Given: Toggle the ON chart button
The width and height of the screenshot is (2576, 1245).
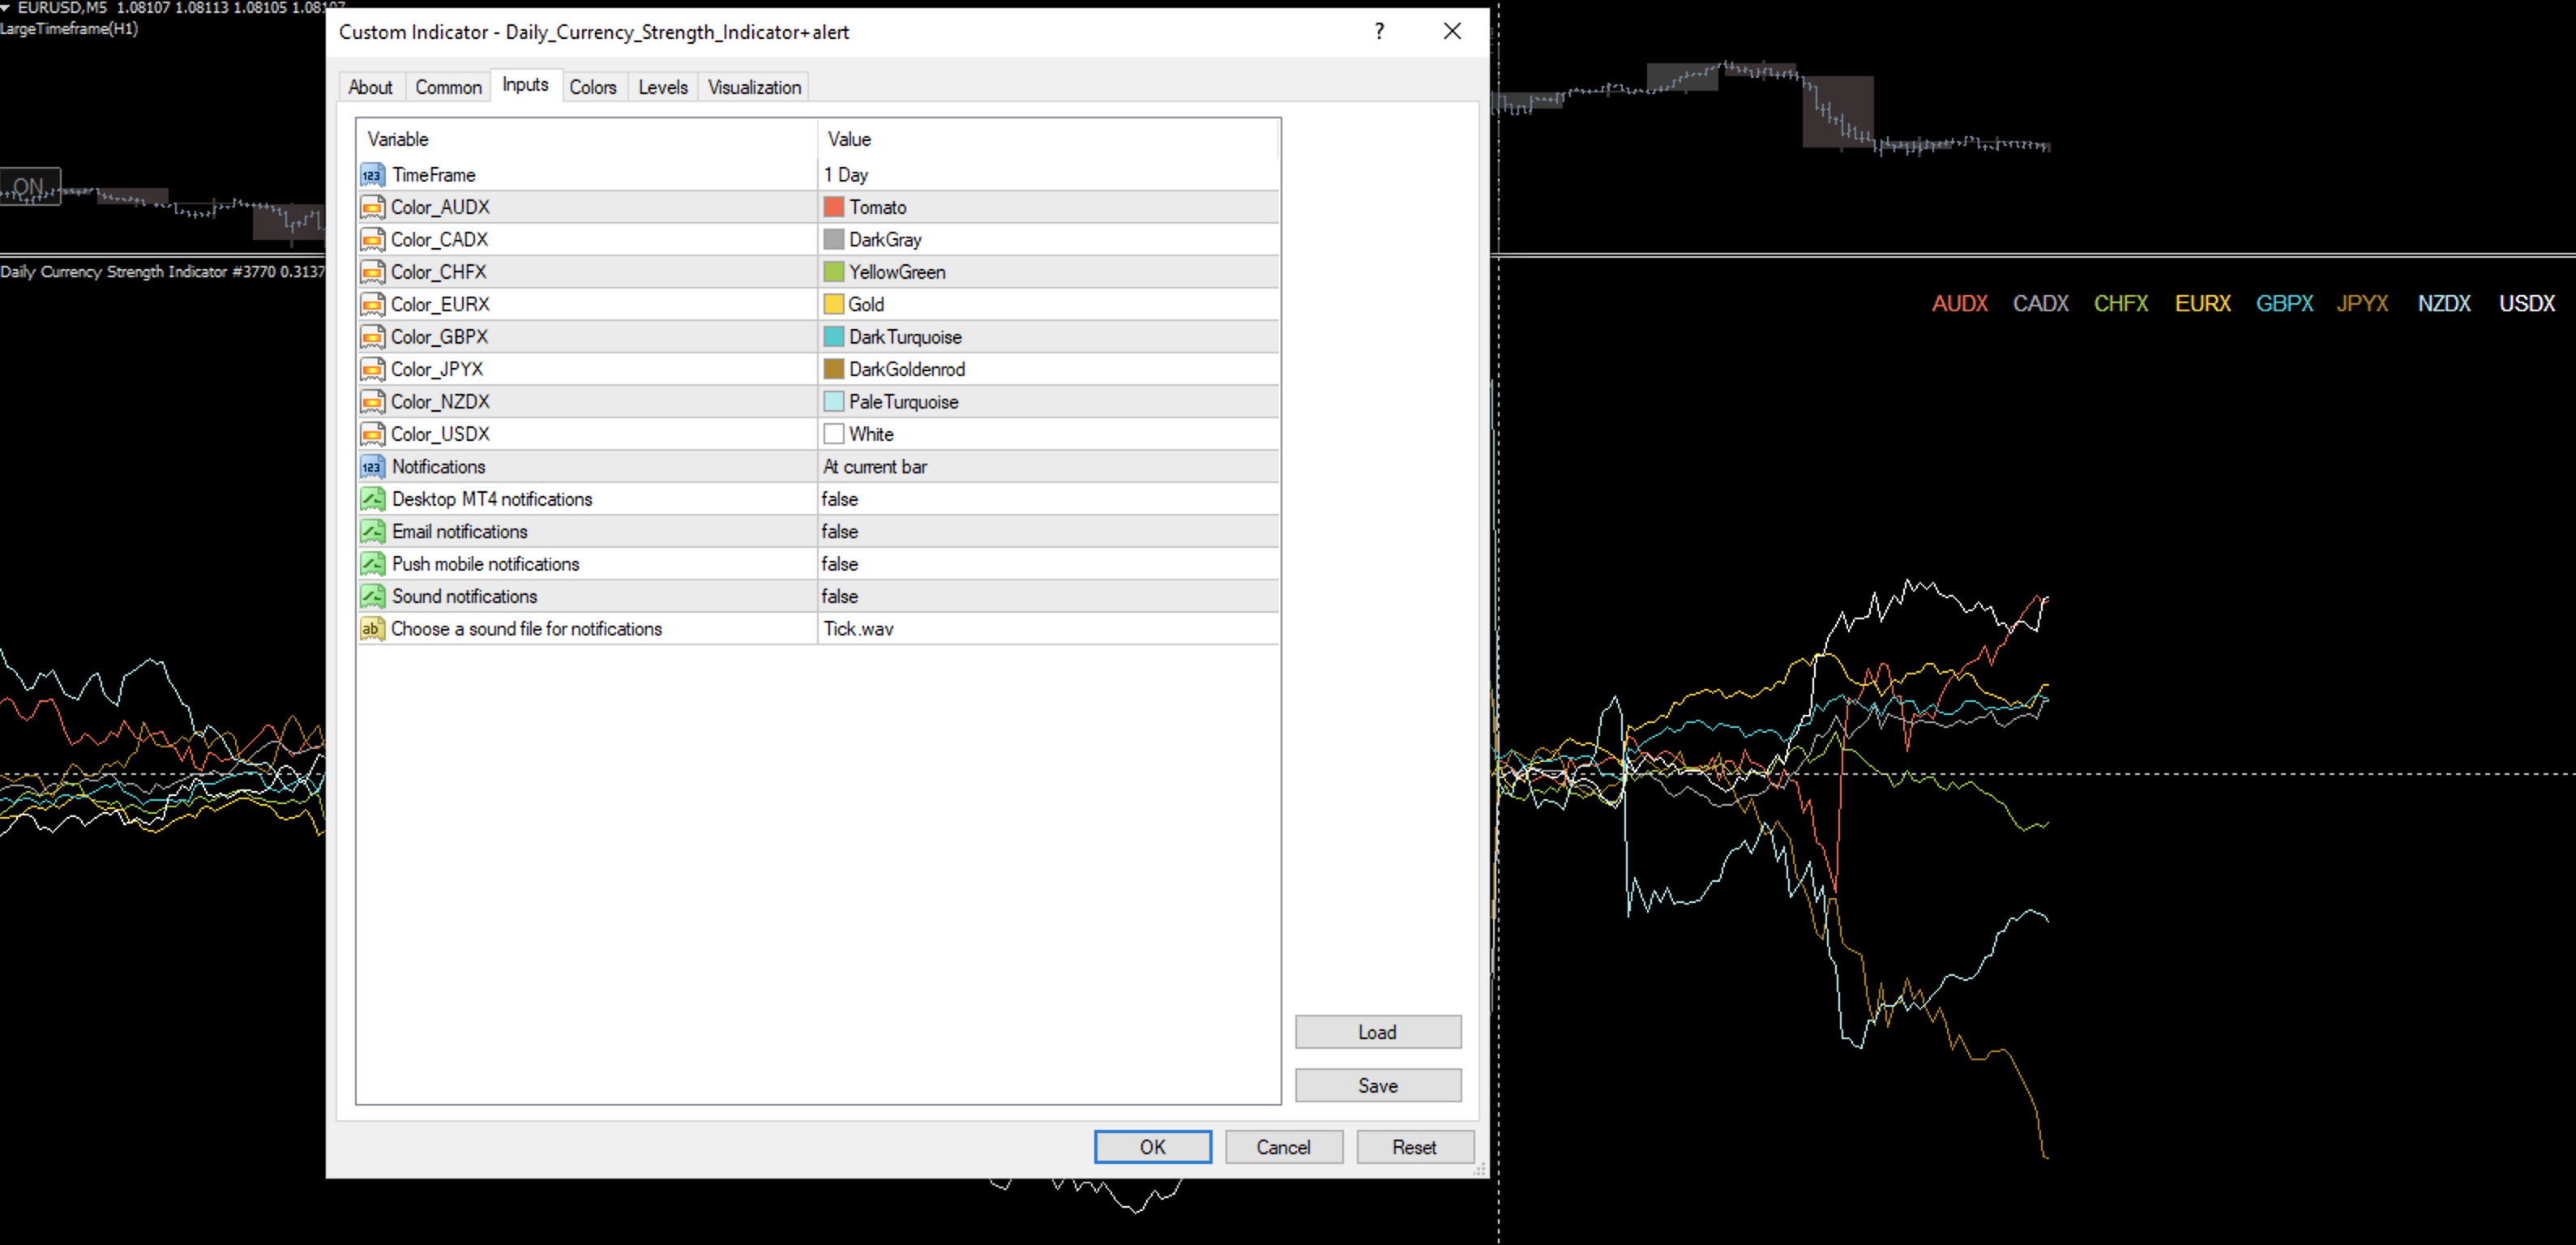Looking at the screenshot, I should click(30, 186).
